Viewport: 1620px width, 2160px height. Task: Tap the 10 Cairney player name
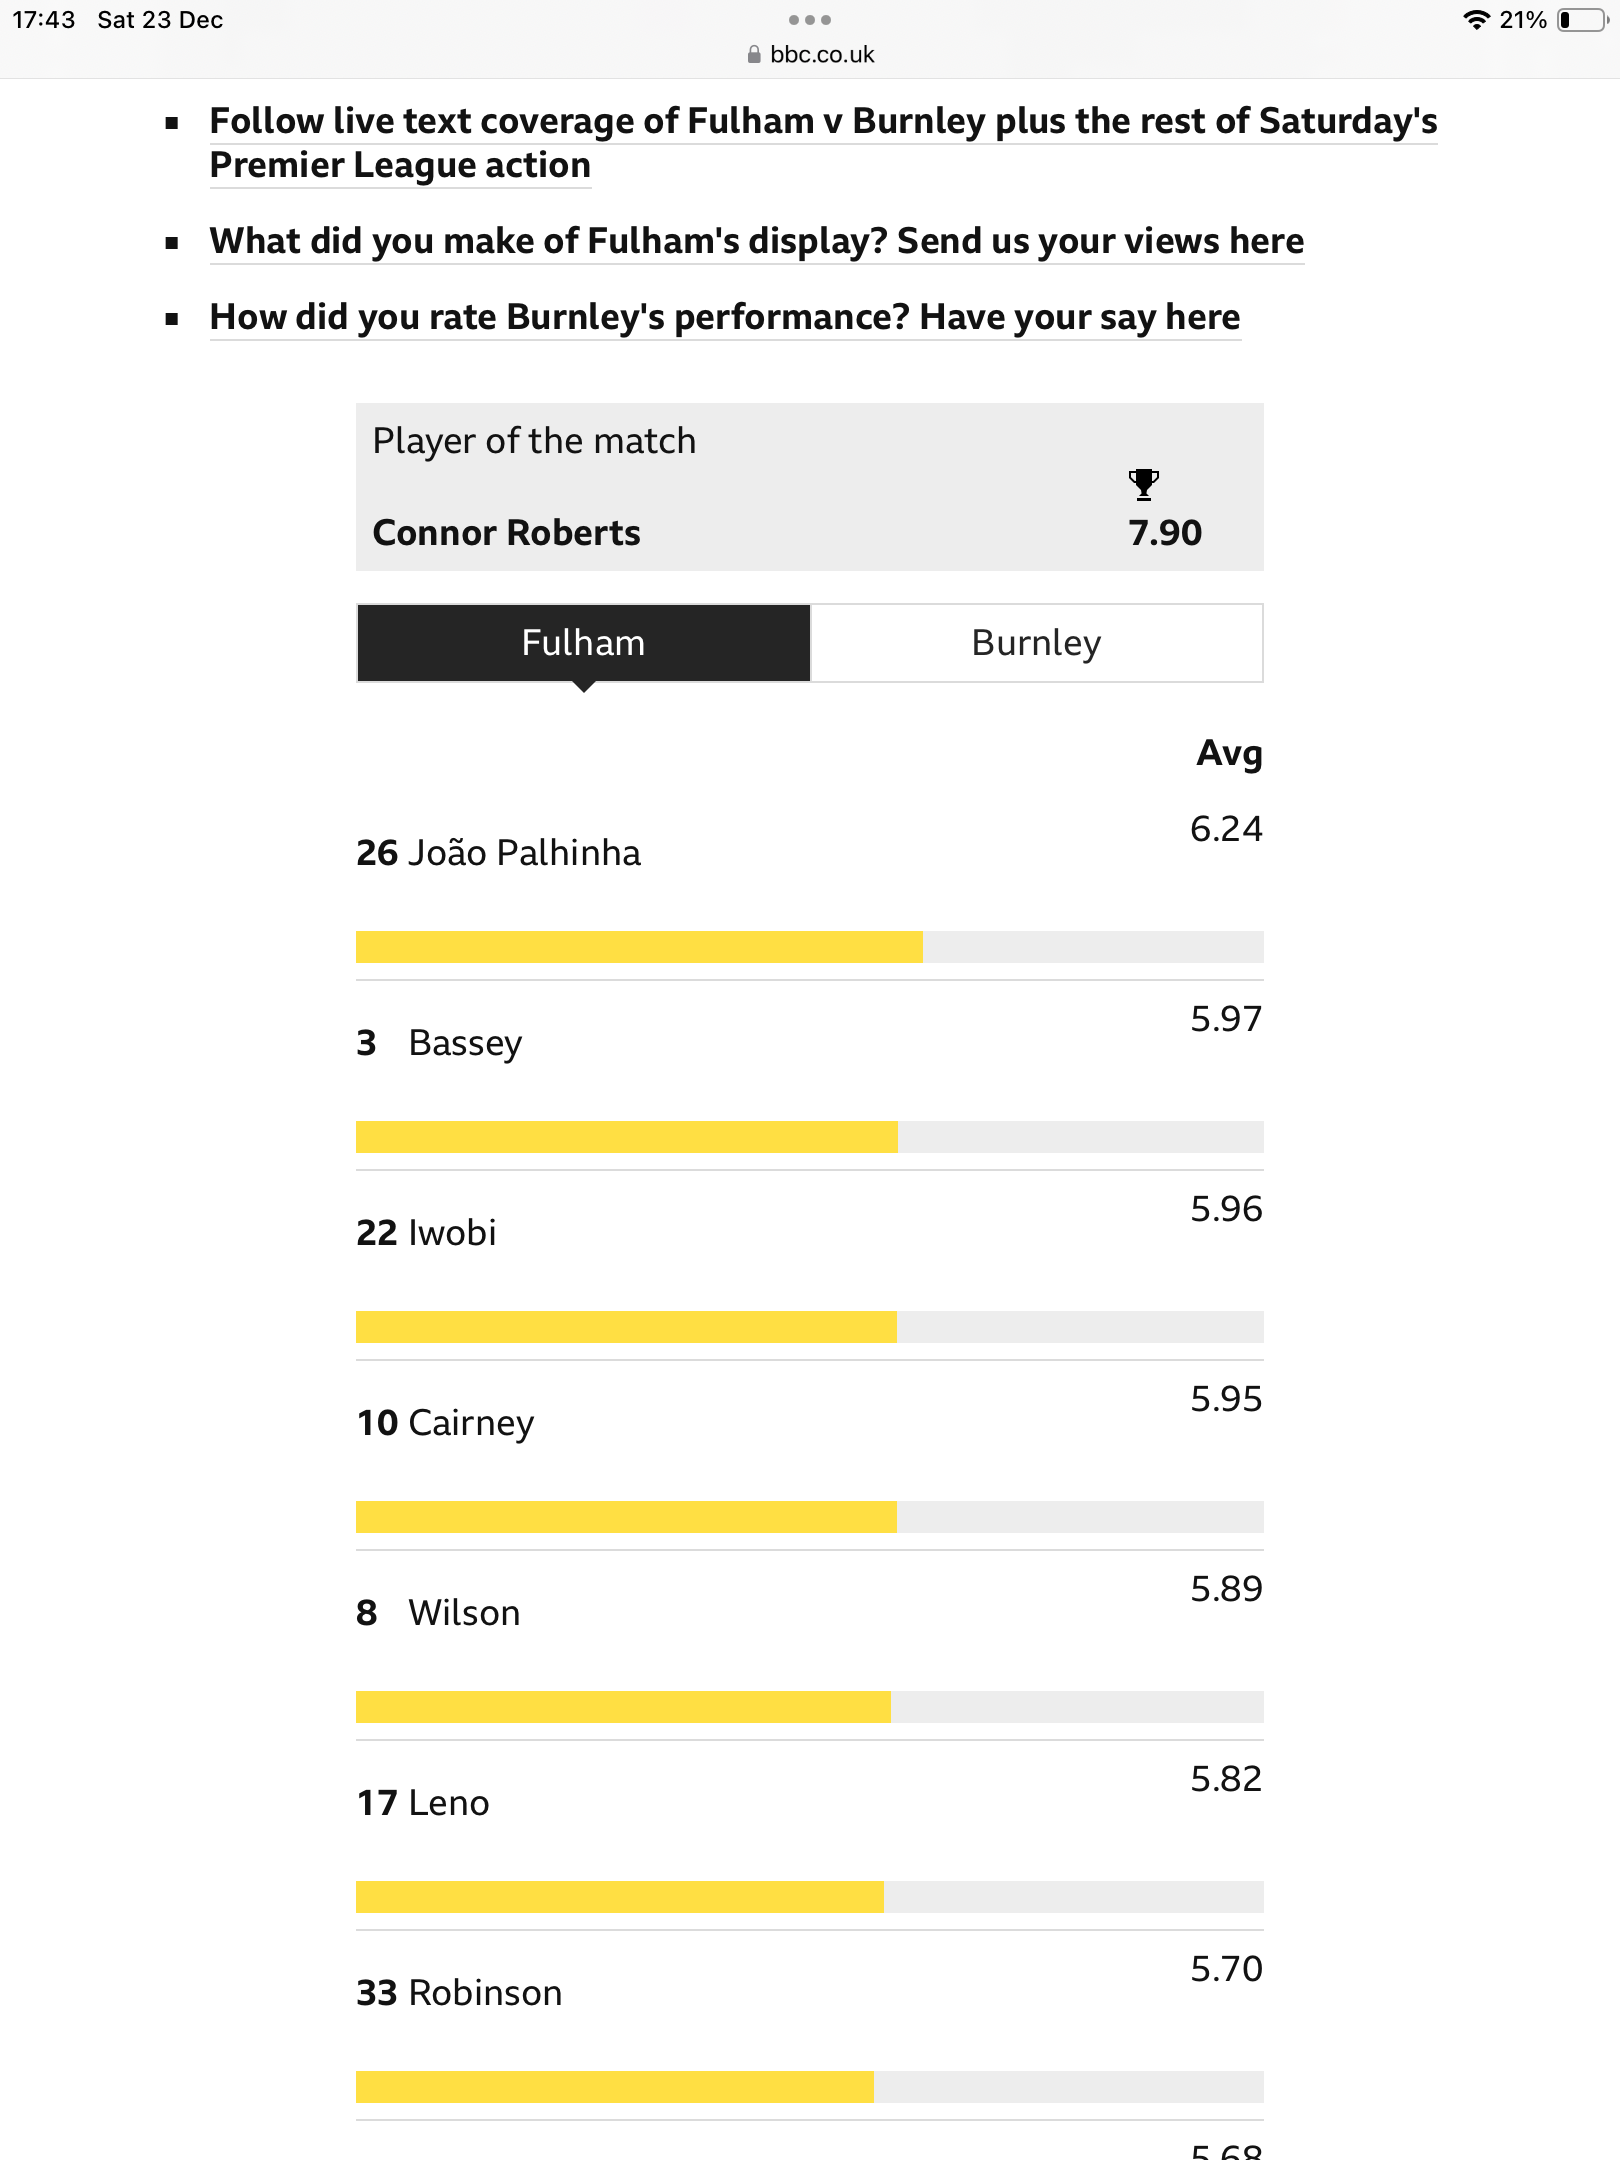[x=446, y=1423]
